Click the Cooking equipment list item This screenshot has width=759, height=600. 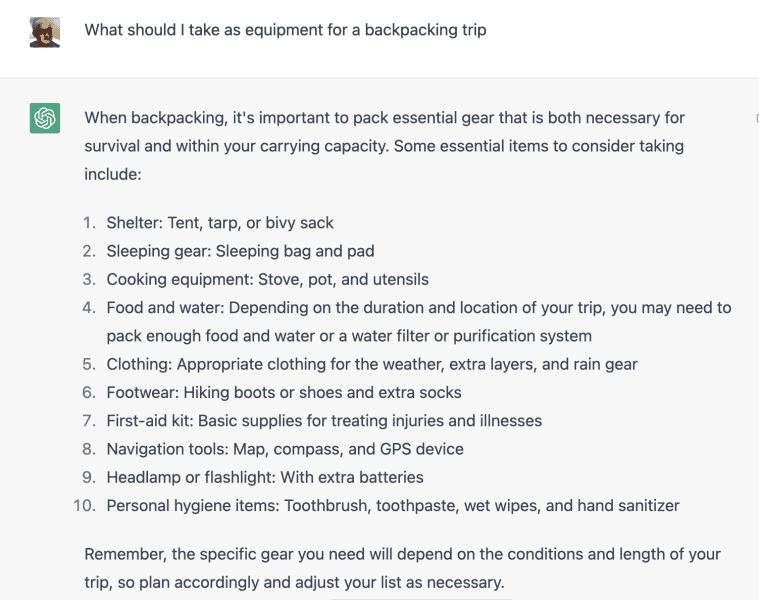(x=267, y=279)
